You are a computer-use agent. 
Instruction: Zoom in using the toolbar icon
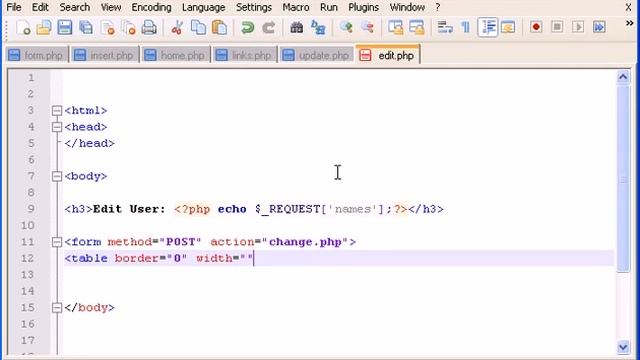point(346,28)
